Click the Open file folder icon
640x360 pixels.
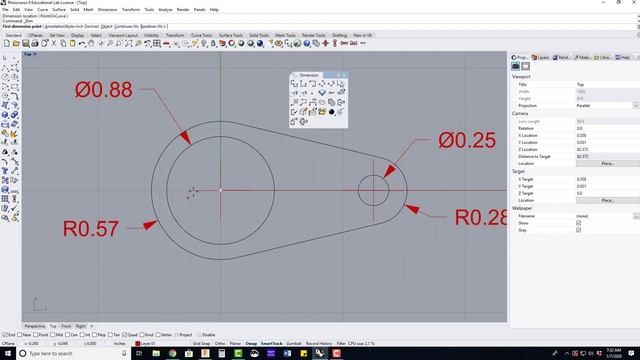[16, 43]
